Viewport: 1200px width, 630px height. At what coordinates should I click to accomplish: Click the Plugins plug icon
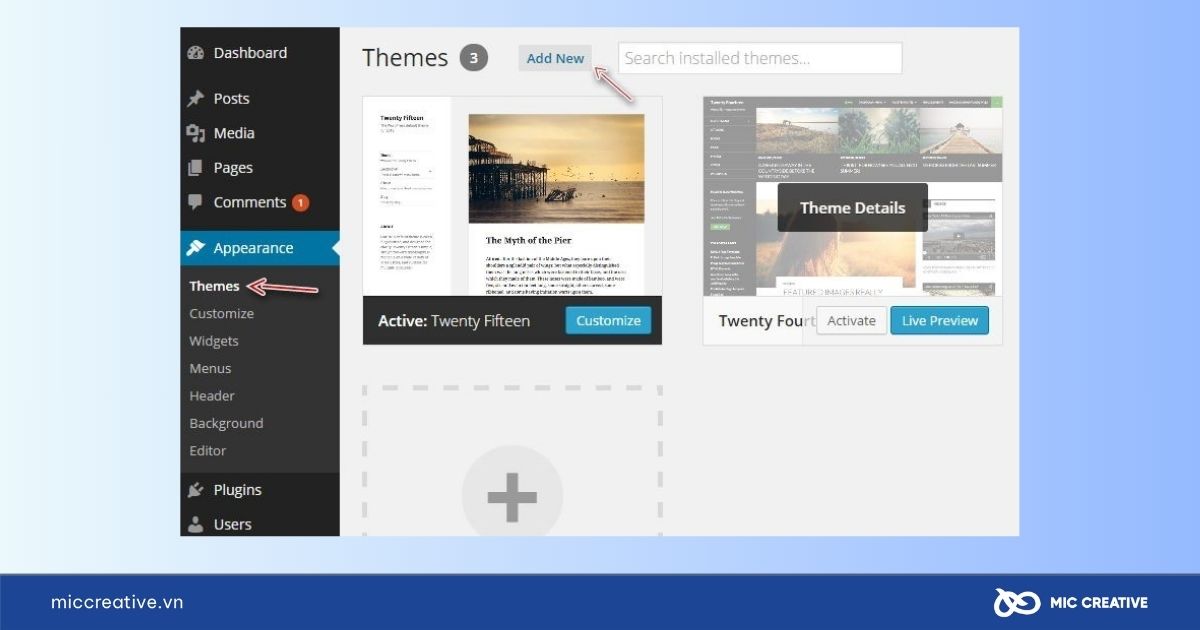pos(196,490)
